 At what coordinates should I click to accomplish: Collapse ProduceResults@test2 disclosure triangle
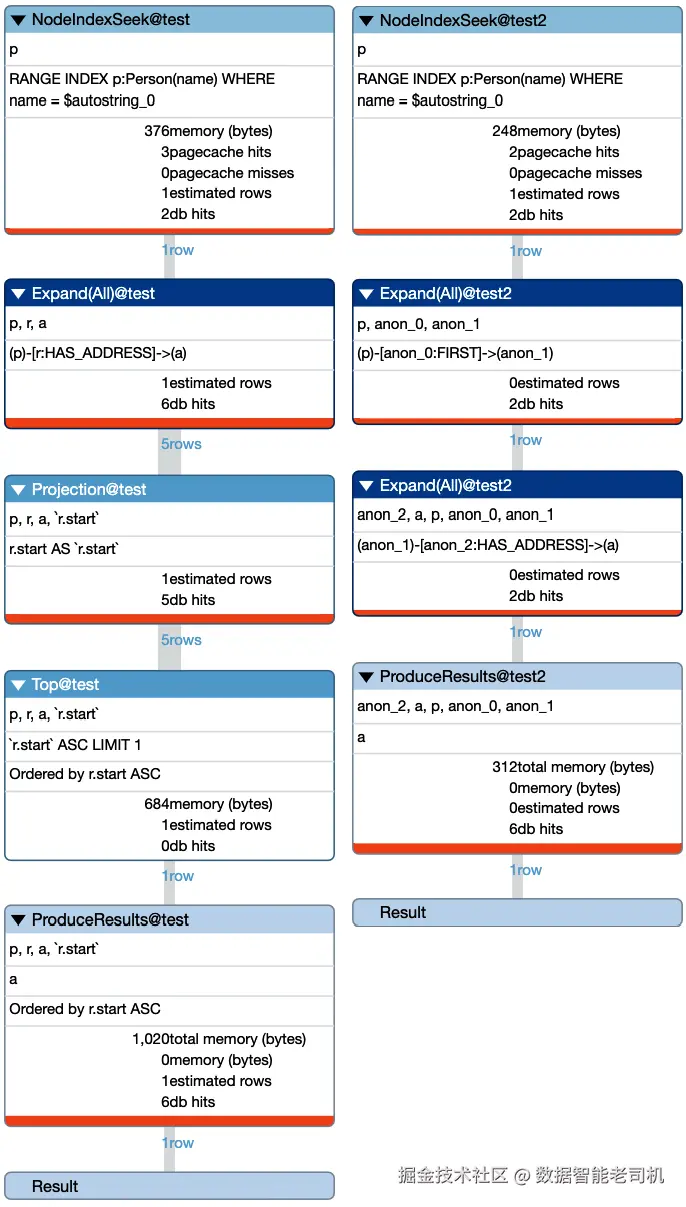pos(366,677)
